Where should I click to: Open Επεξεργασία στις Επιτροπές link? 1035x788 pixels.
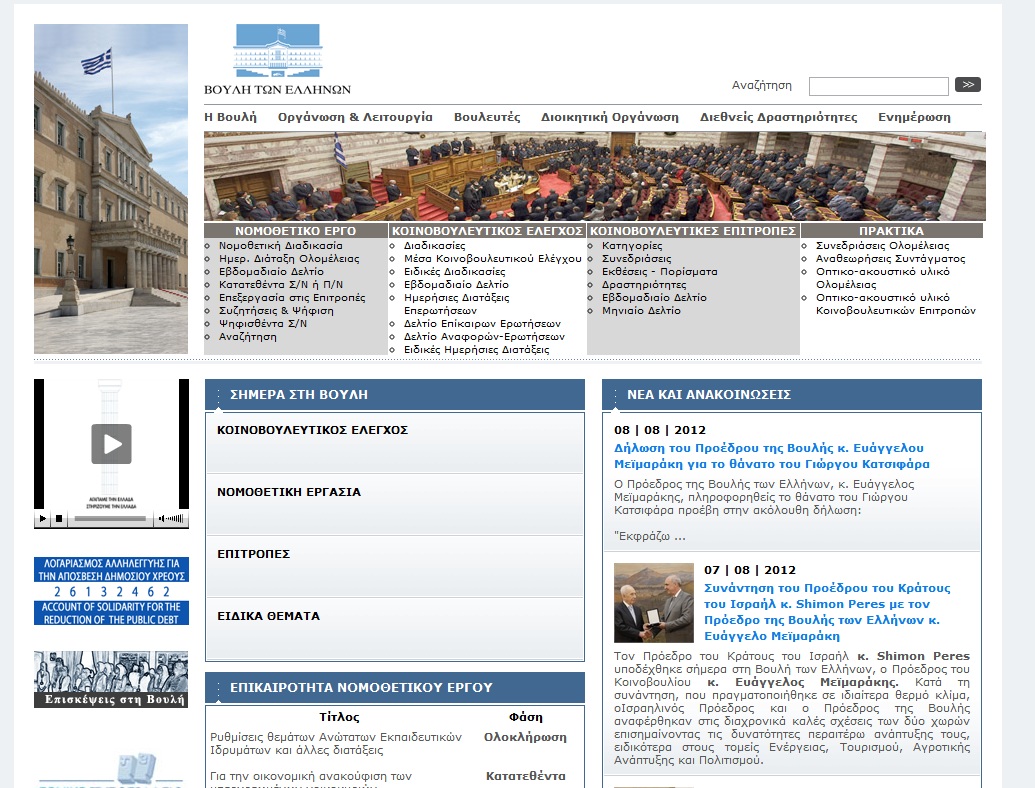(x=292, y=298)
